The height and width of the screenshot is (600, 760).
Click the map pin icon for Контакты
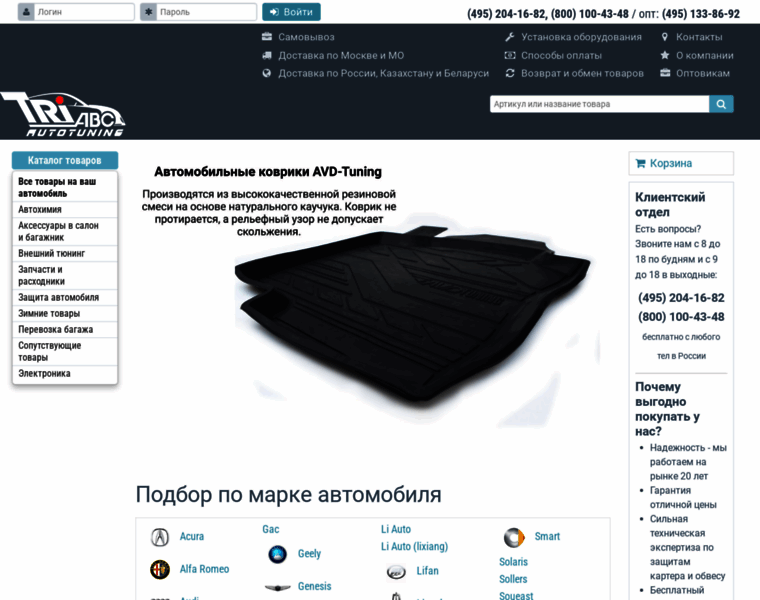tap(665, 36)
